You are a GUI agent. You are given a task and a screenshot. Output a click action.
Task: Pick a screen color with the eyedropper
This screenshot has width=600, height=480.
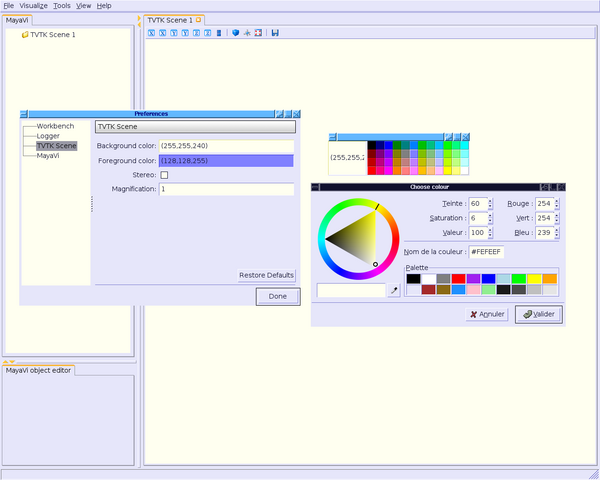(x=394, y=290)
